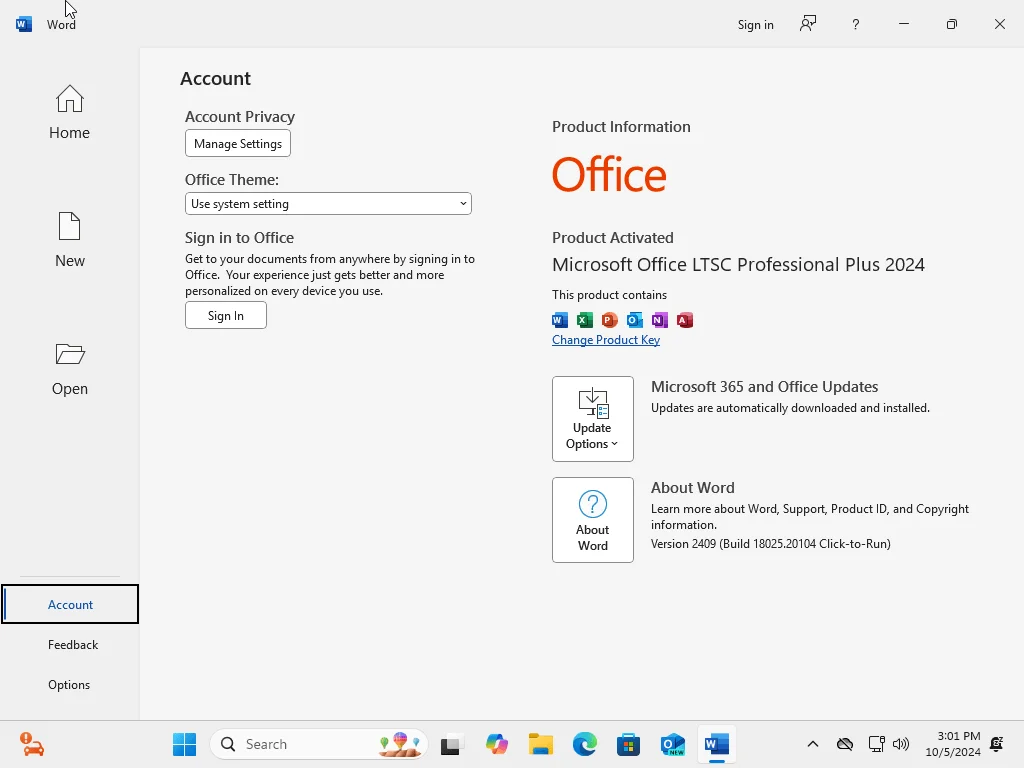1024x768 pixels.
Task: Click the Outlook icon in taskbar
Action: point(672,744)
